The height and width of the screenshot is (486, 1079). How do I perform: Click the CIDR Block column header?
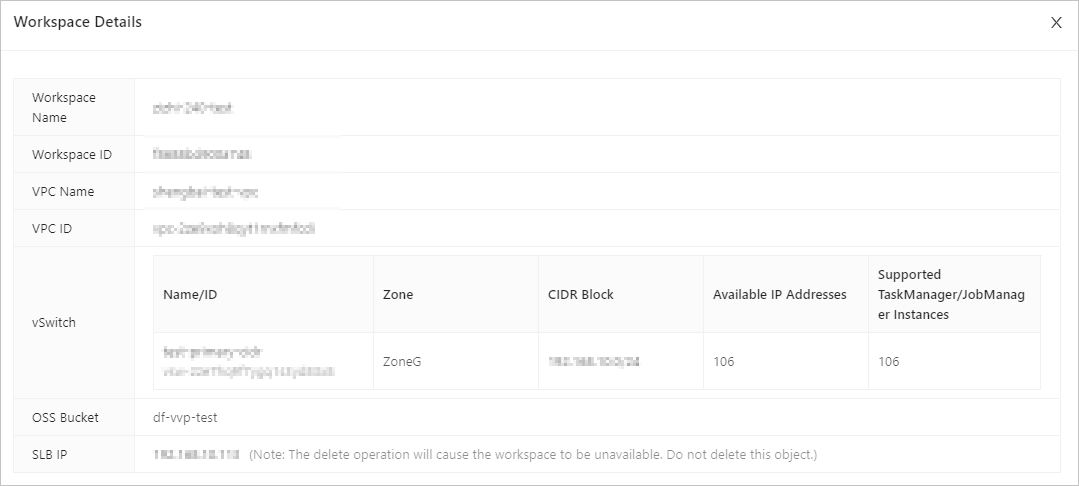point(581,295)
